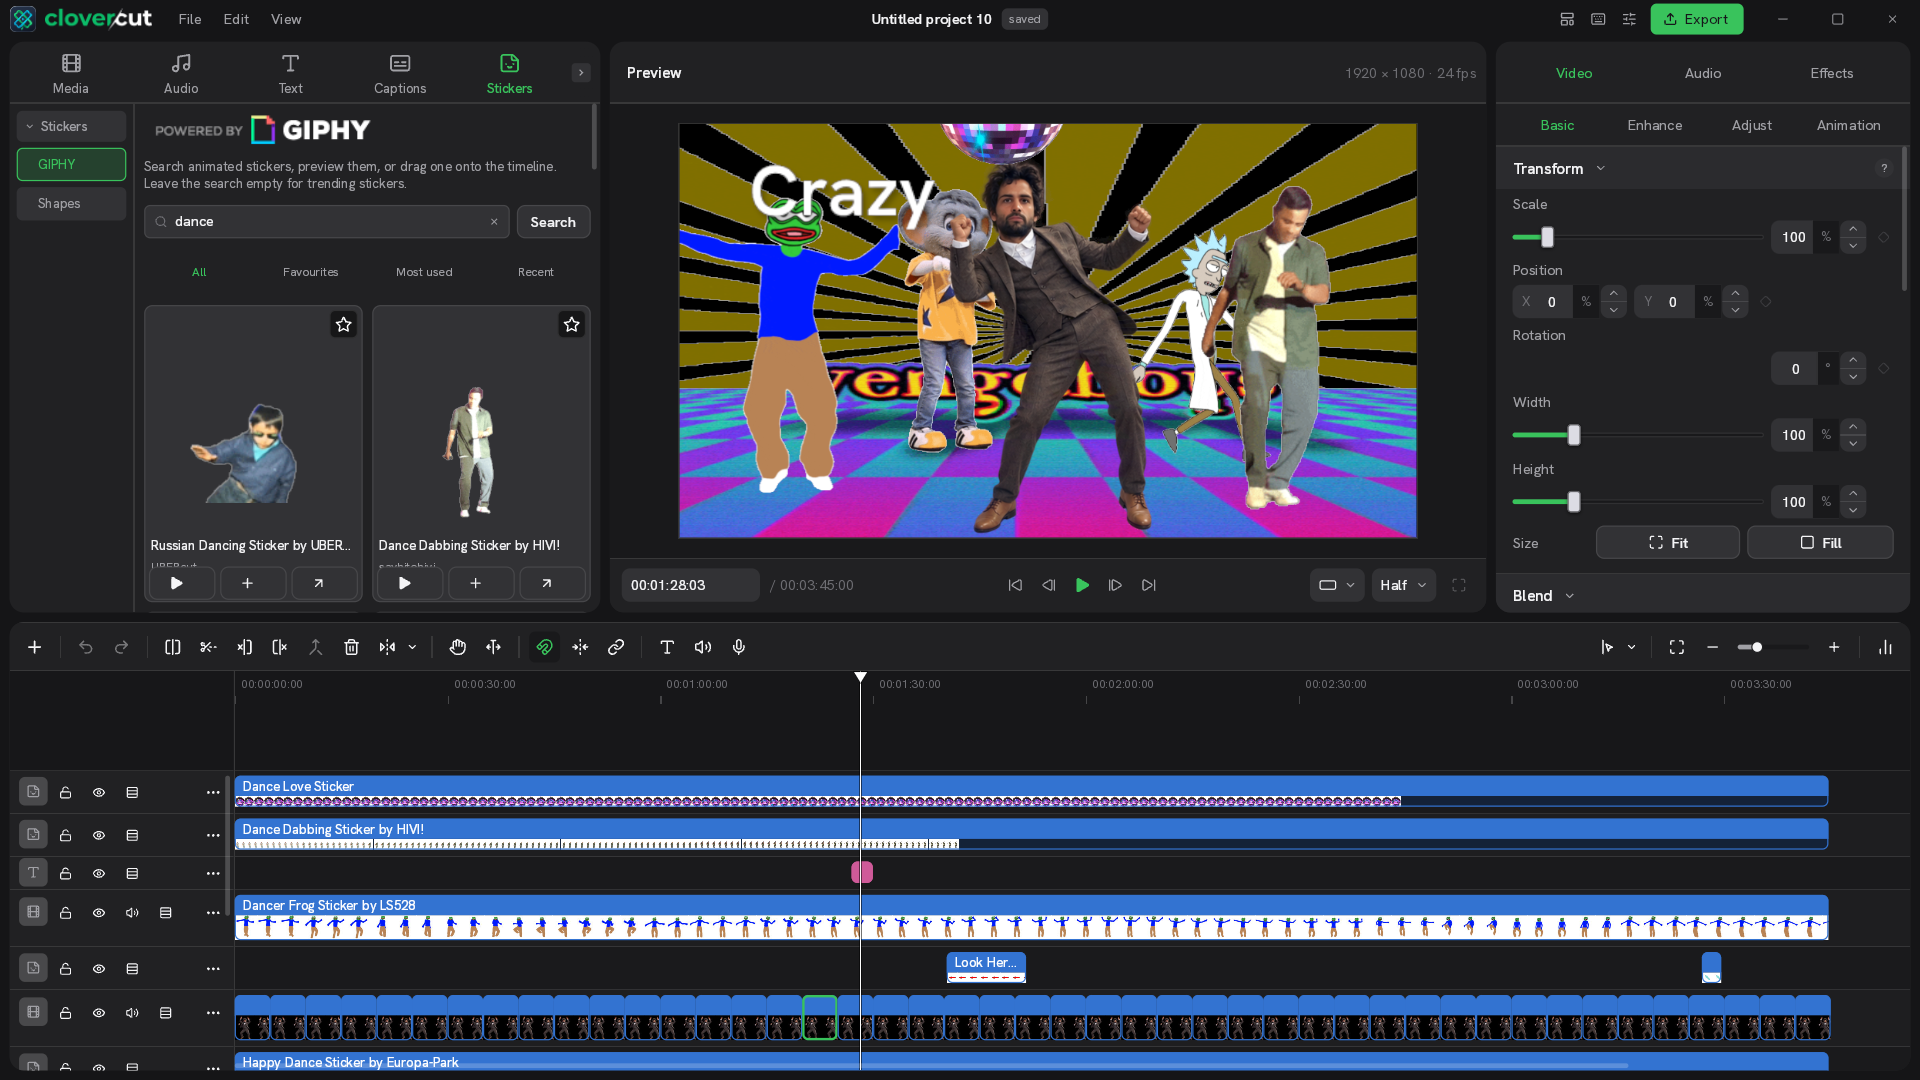
Task: Select the hand pan tool
Action: coord(458,647)
